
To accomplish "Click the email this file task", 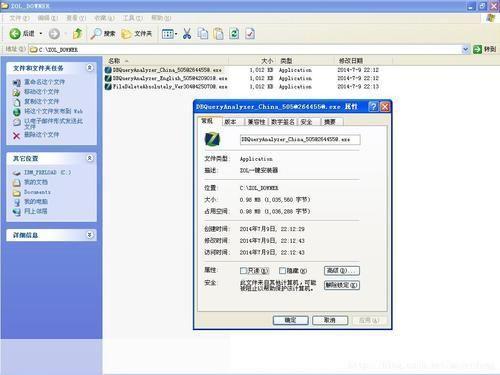I will coord(53,124).
